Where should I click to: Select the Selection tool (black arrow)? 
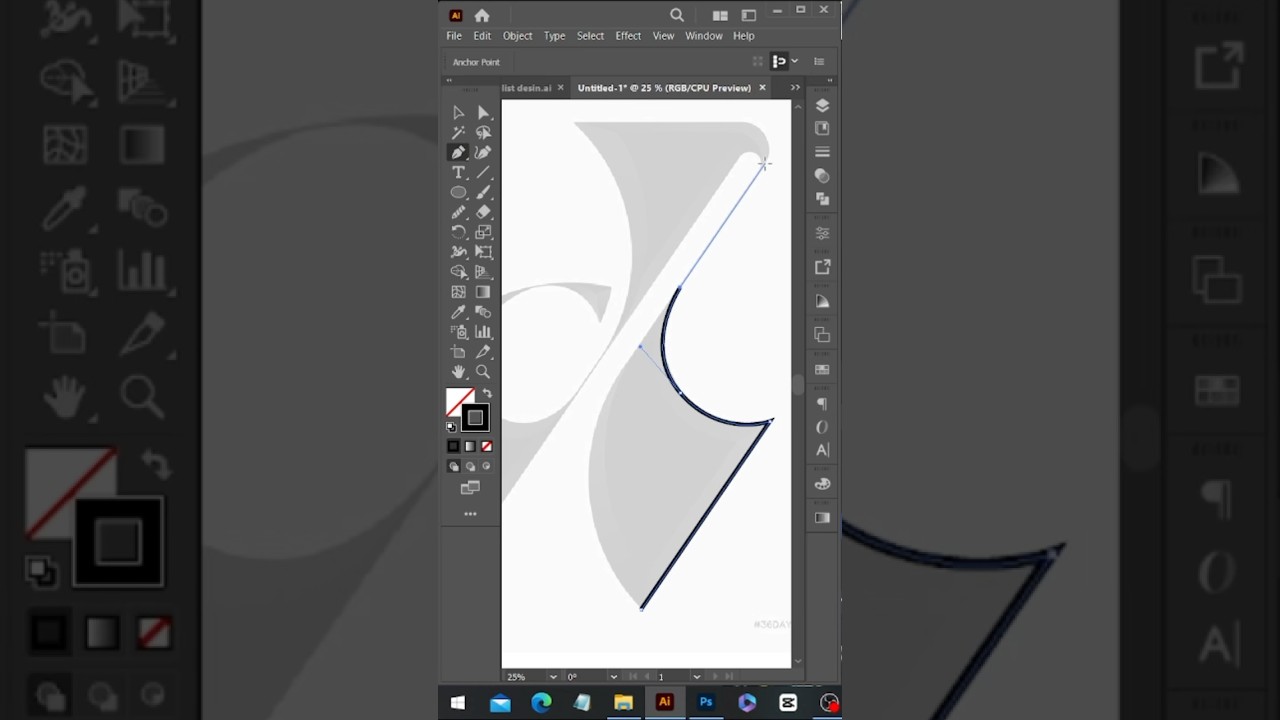click(x=458, y=113)
